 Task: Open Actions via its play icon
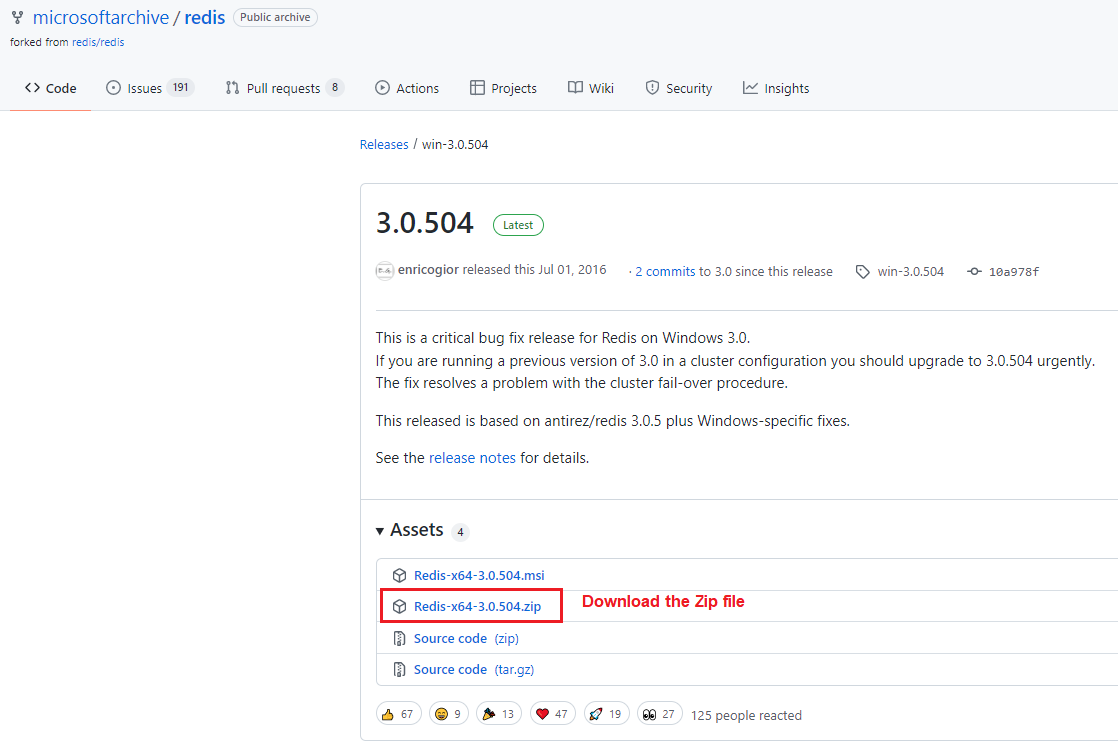click(381, 88)
